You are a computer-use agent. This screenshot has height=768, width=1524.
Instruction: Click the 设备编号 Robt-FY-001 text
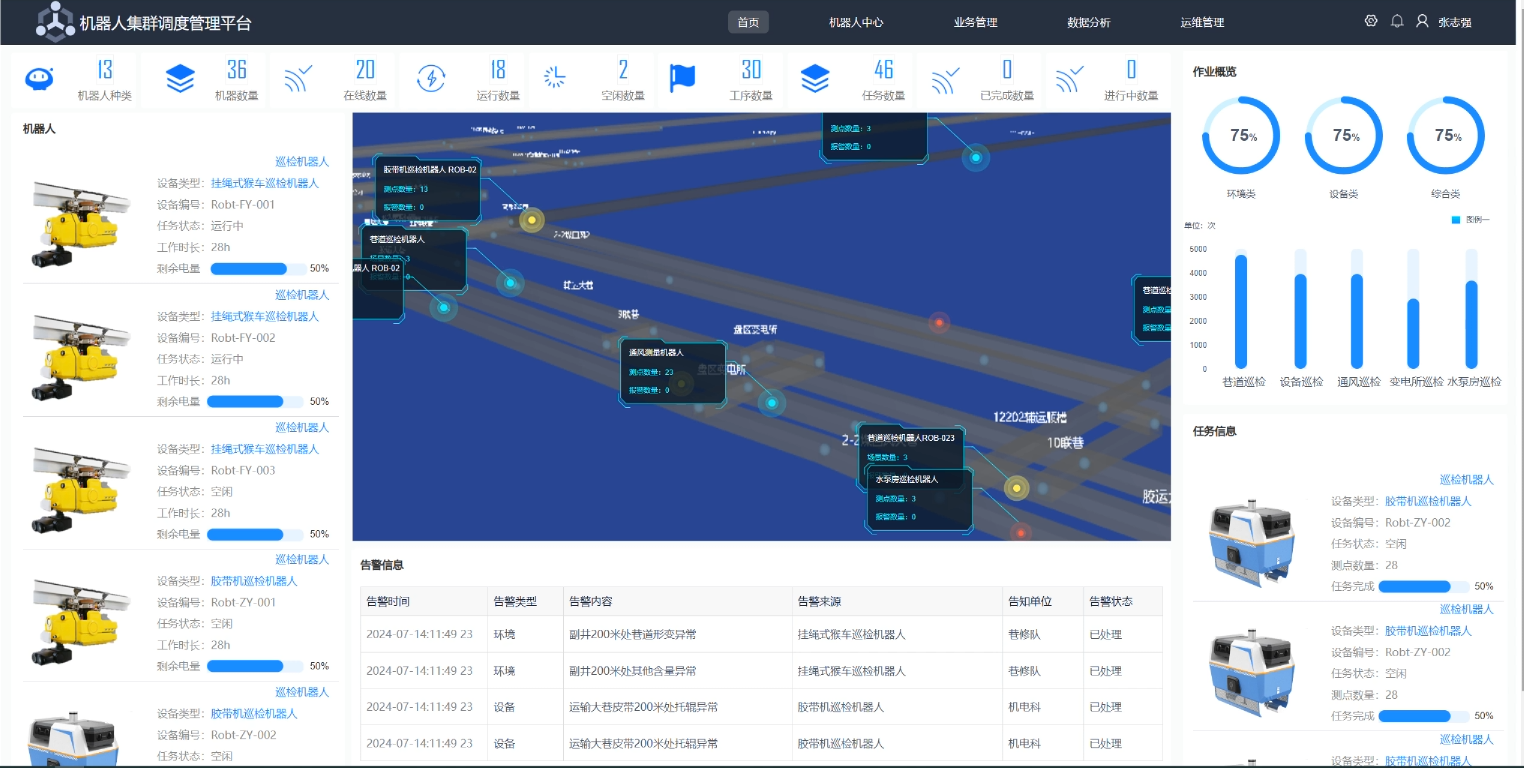coord(216,205)
